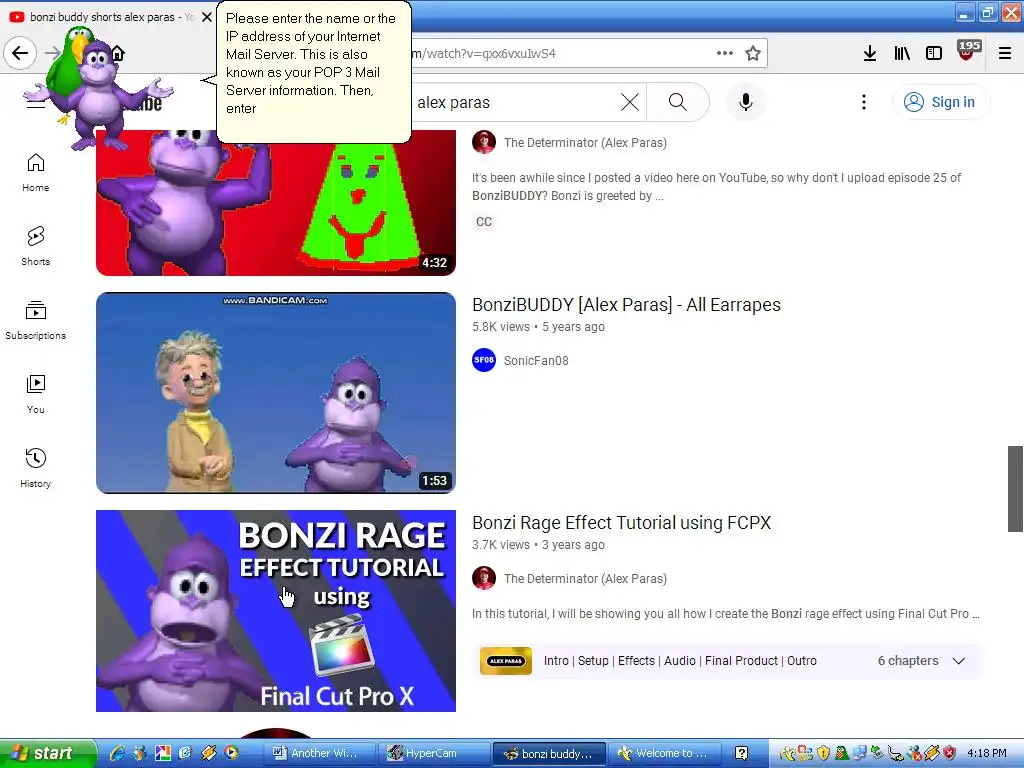Open Subscriptions in the YouTube sidebar
The width and height of the screenshot is (1024, 768).
click(x=35, y=320)
